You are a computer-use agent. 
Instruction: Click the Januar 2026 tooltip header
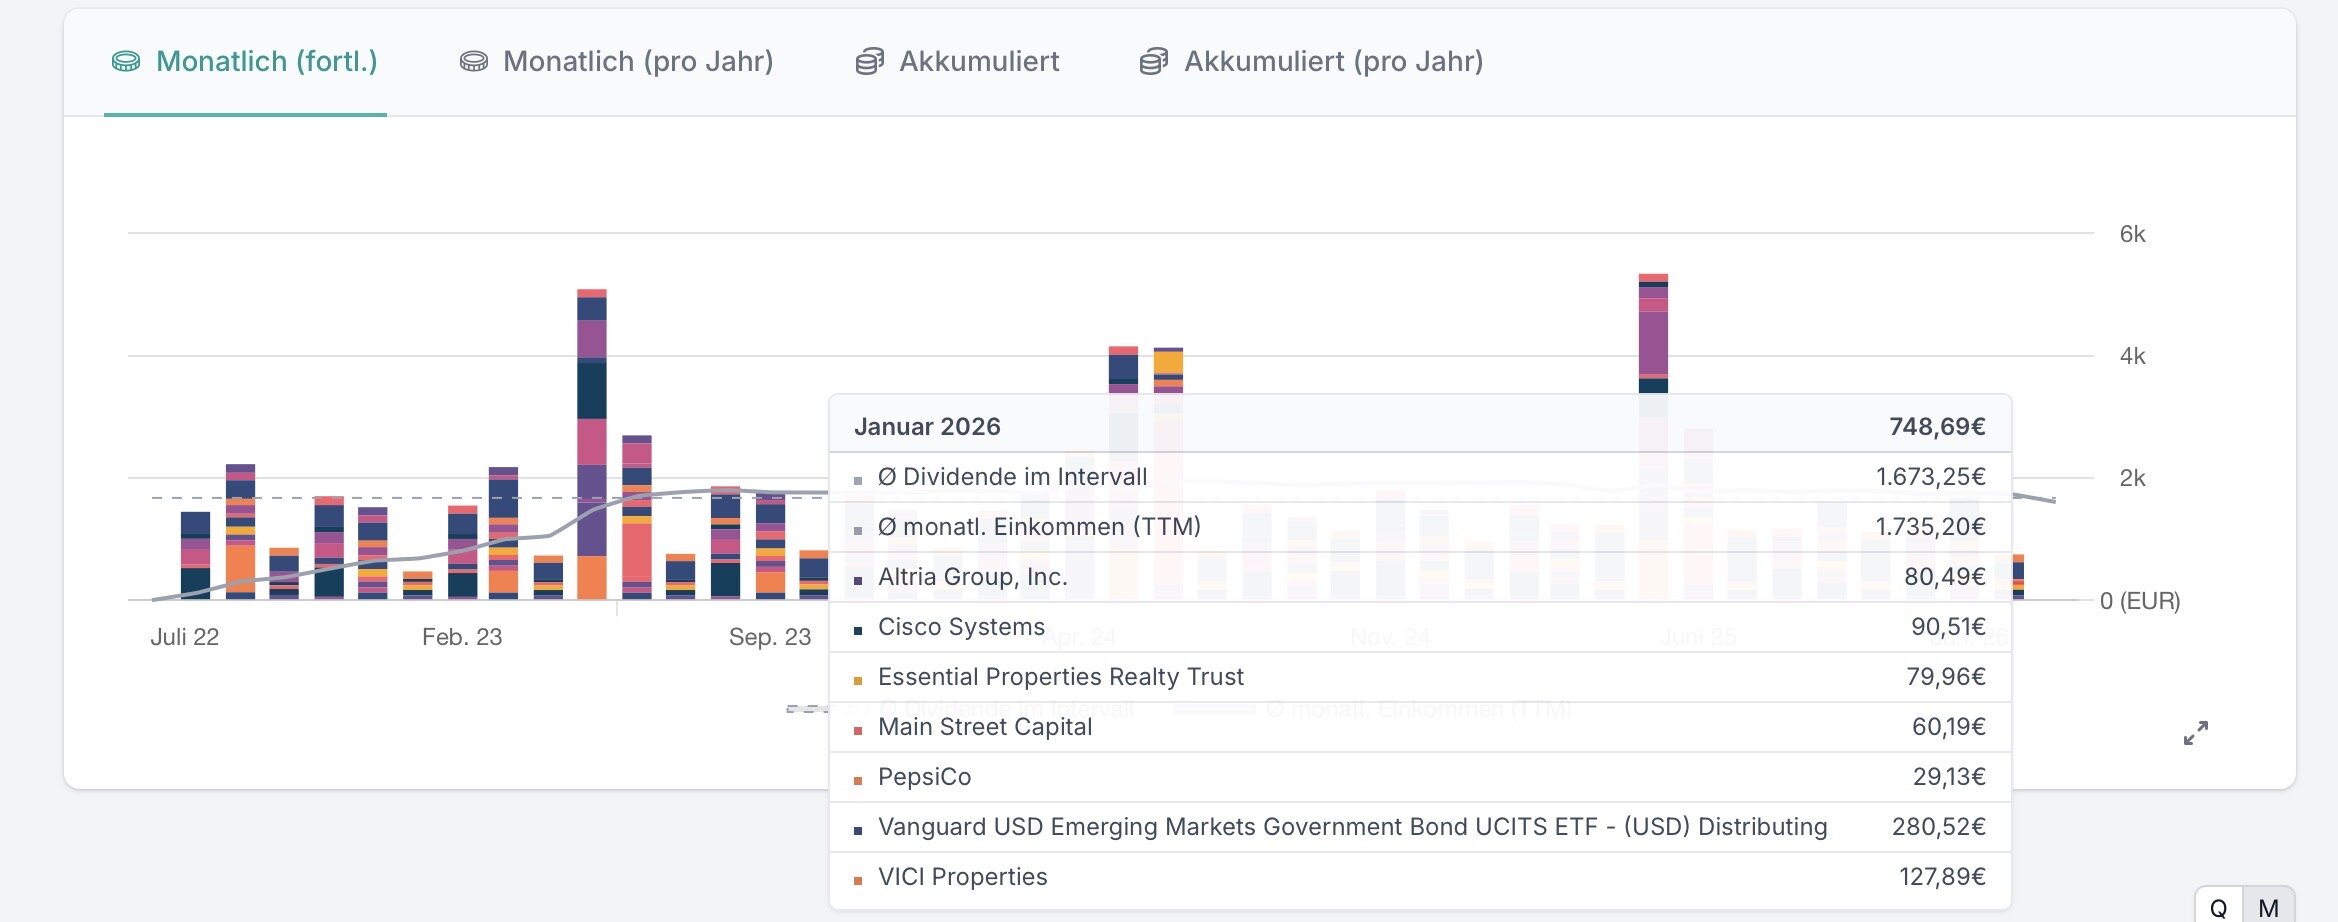927,427
